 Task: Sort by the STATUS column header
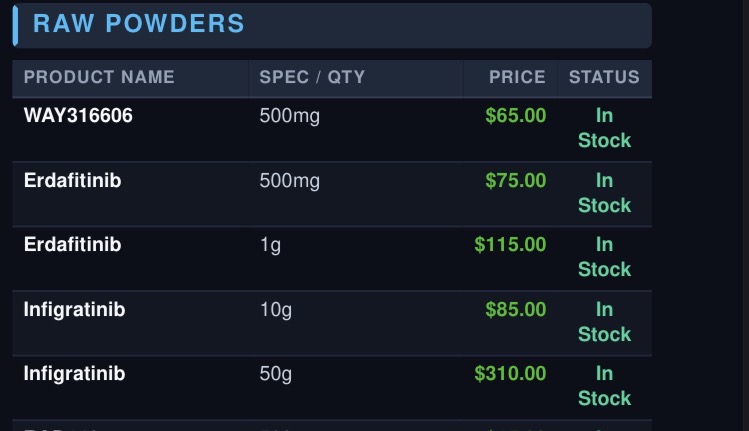pyautogui.click(x=604, y=77)
